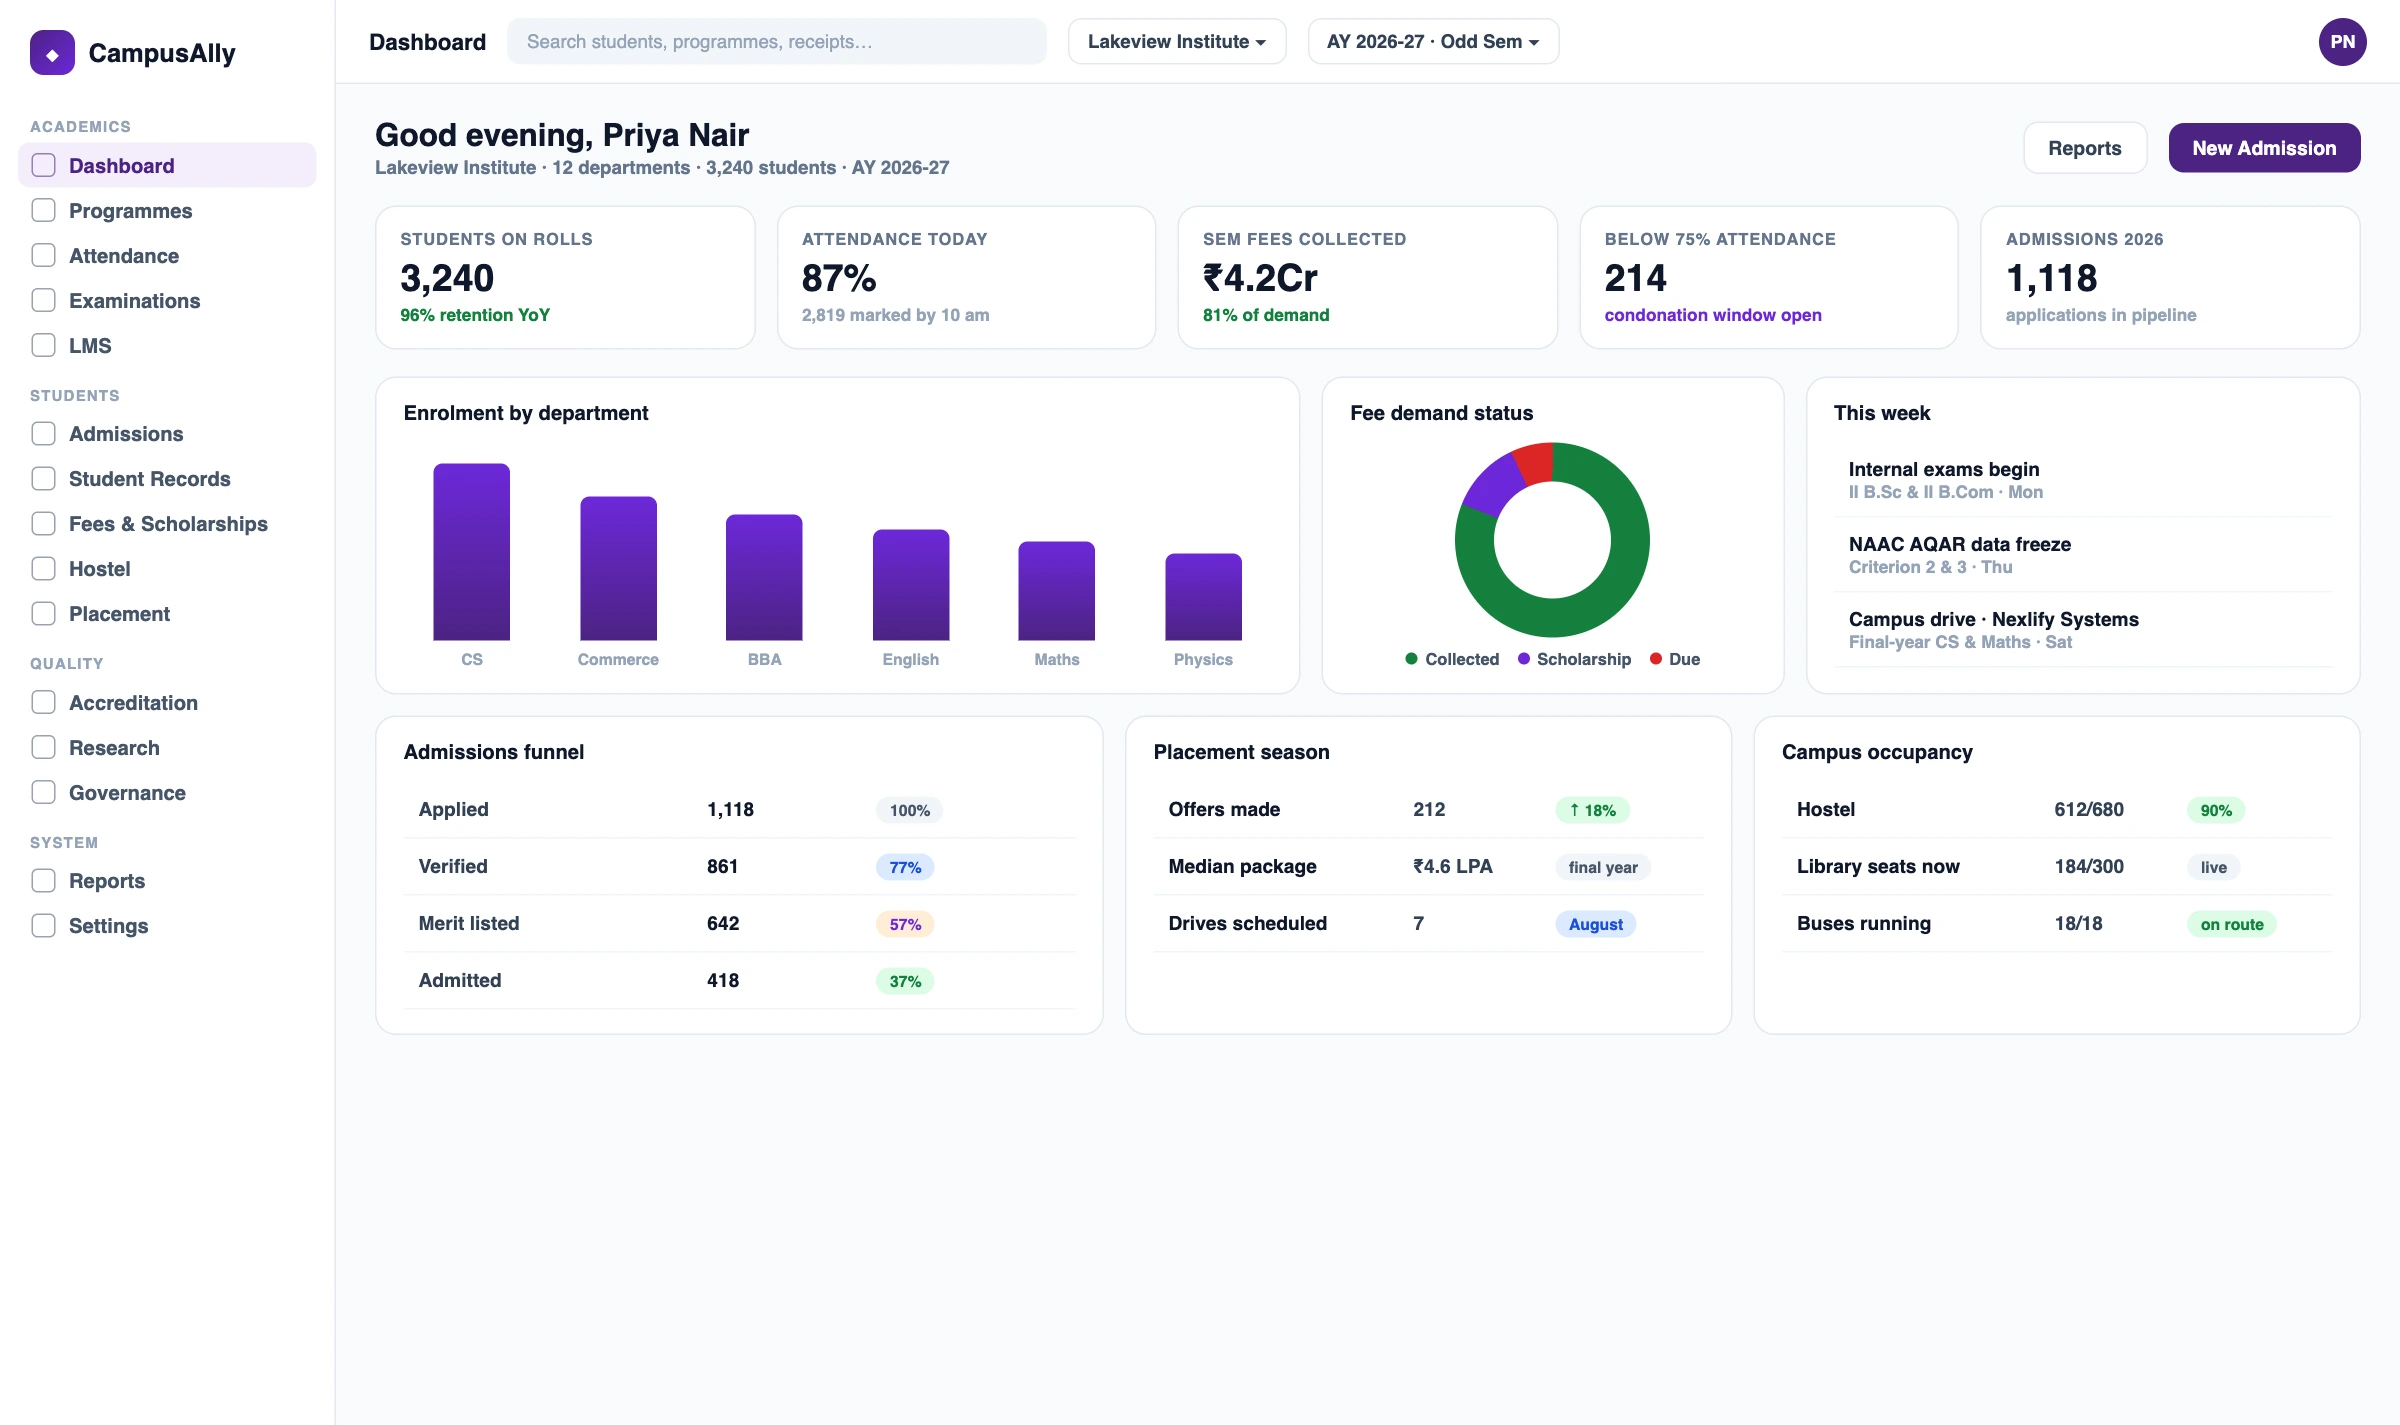This screenshot has height=1425, width=2400.
Task: Click the Dashboard sidebar icon box
Action: point(43,165)
